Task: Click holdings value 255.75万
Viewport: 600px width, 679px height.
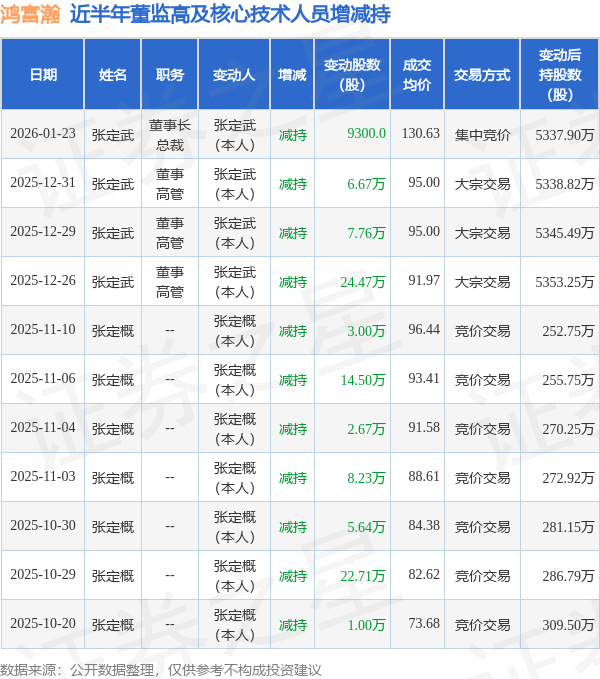Action: (568, 379)
